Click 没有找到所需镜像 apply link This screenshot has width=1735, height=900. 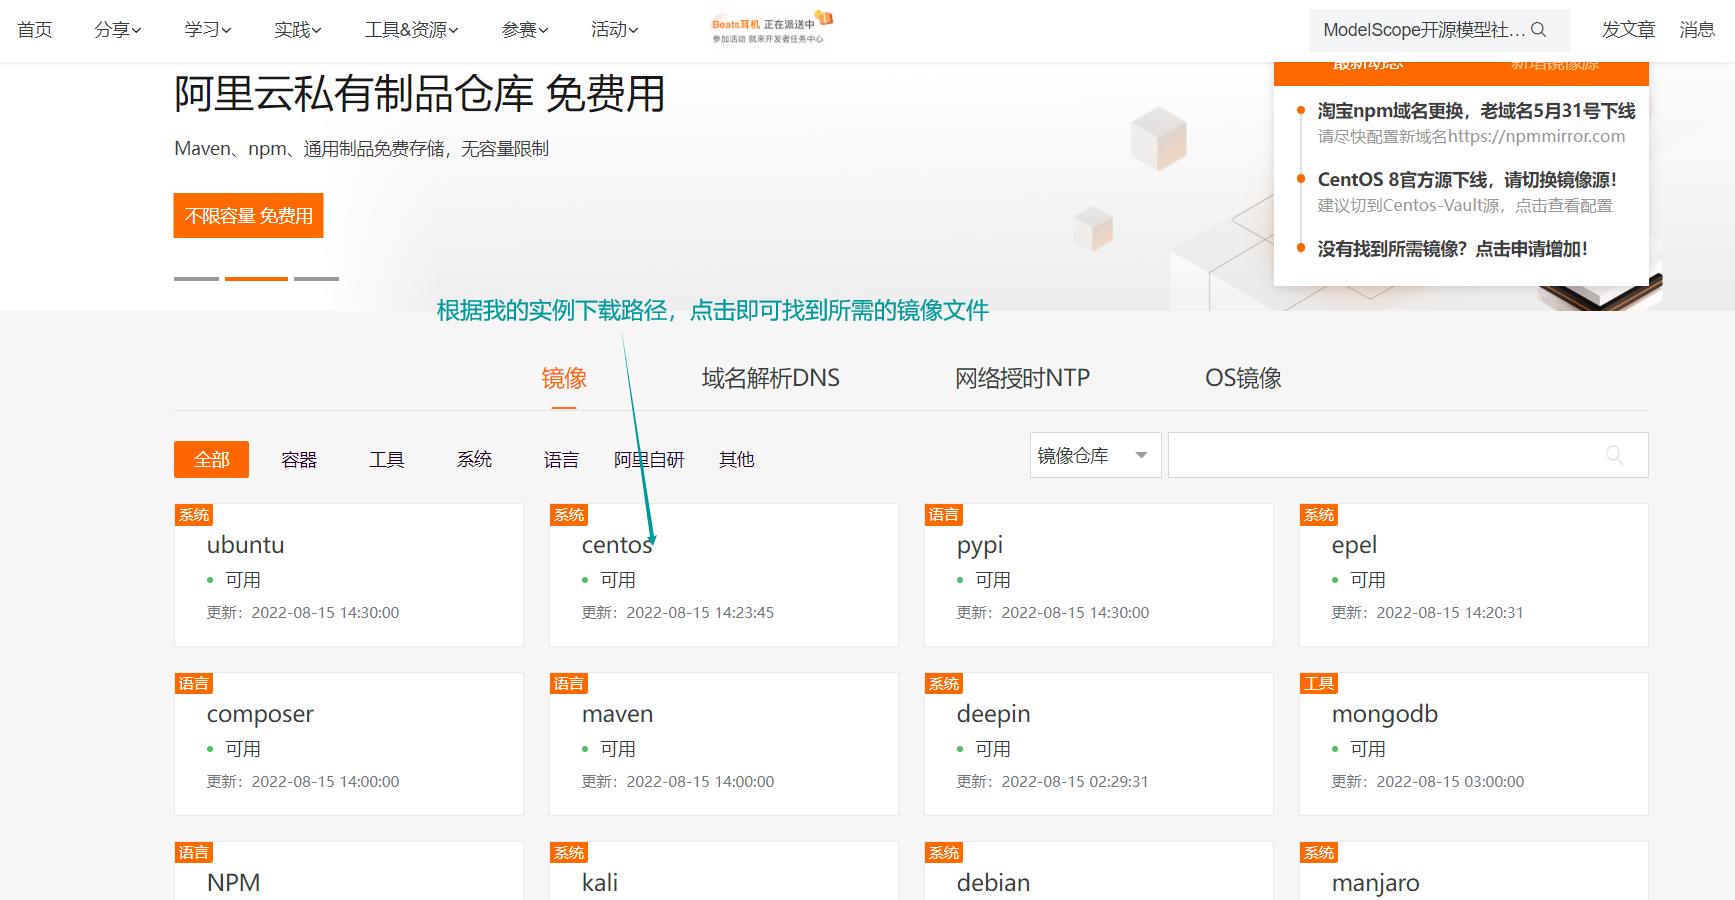pyautogui.click(x=1452, y=249)
